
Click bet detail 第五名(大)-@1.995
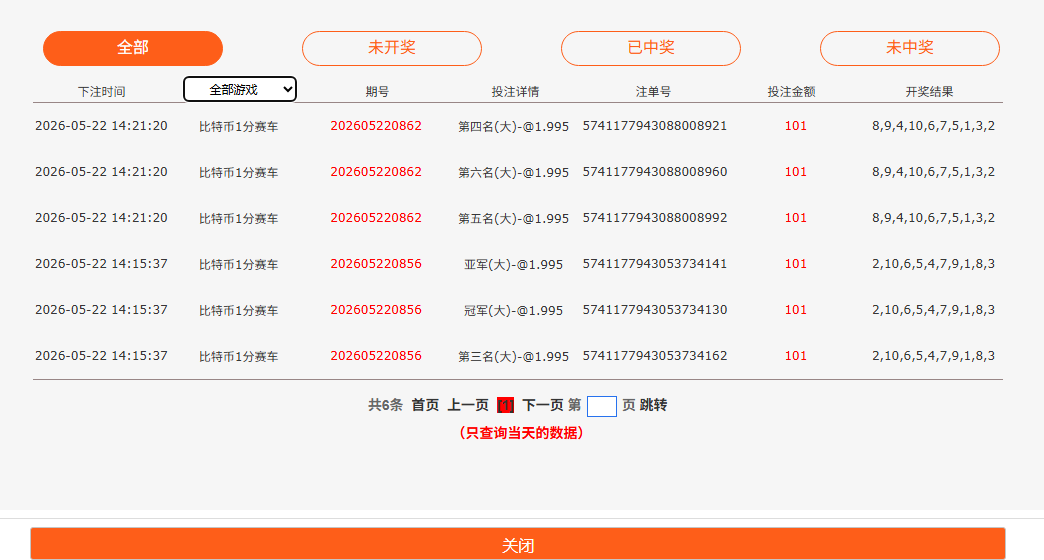point(513,218)
